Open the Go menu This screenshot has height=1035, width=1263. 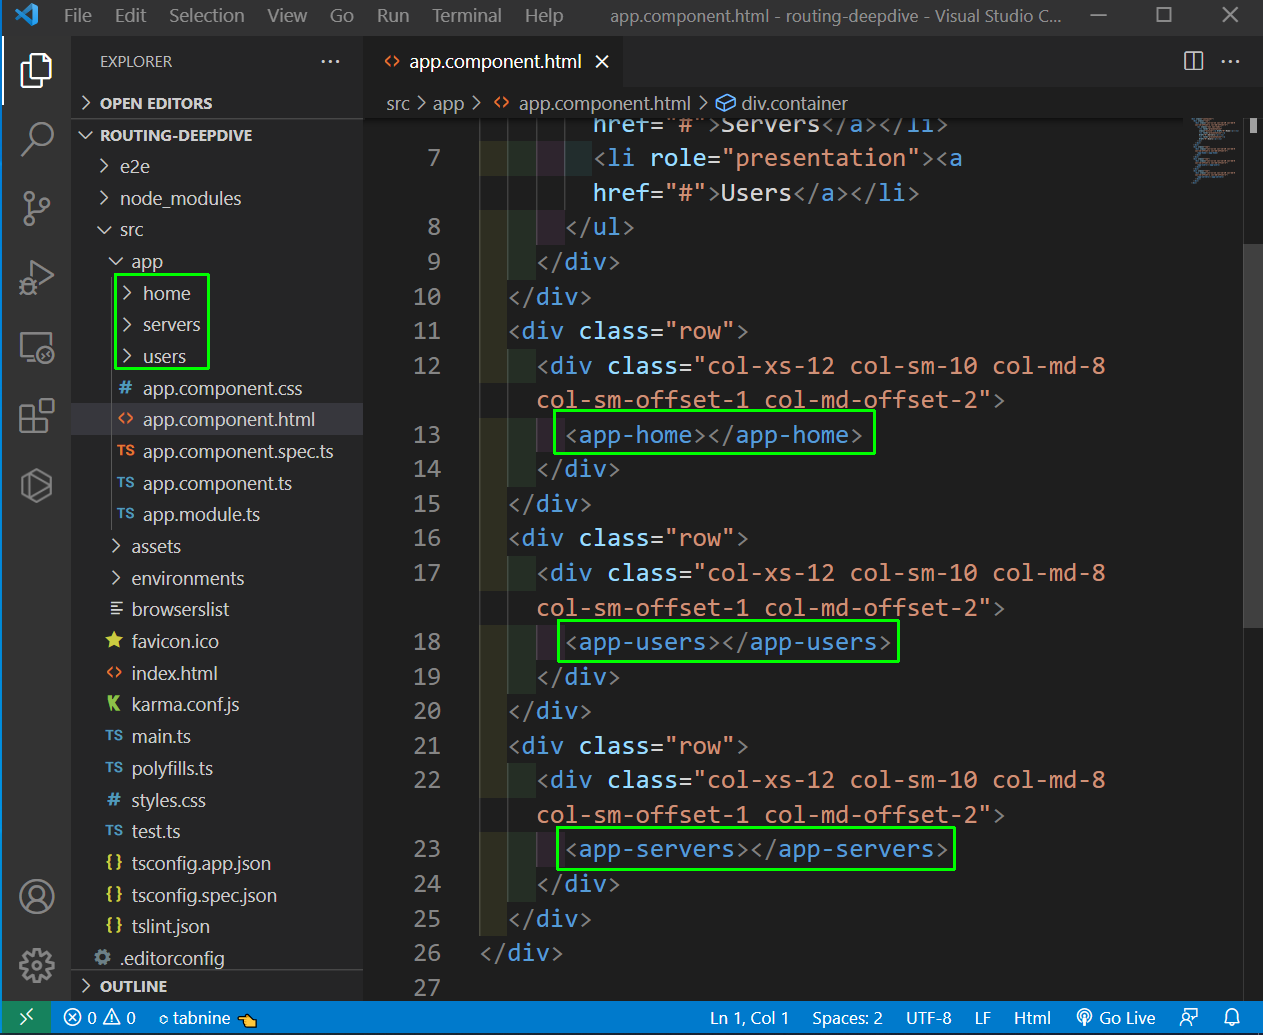click(x=342, y=15)
